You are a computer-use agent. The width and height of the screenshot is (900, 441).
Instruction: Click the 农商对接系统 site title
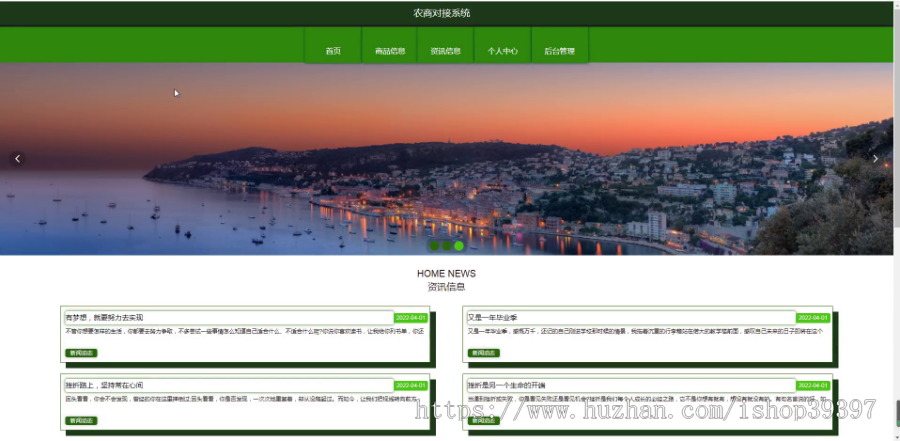pos(442,13)
